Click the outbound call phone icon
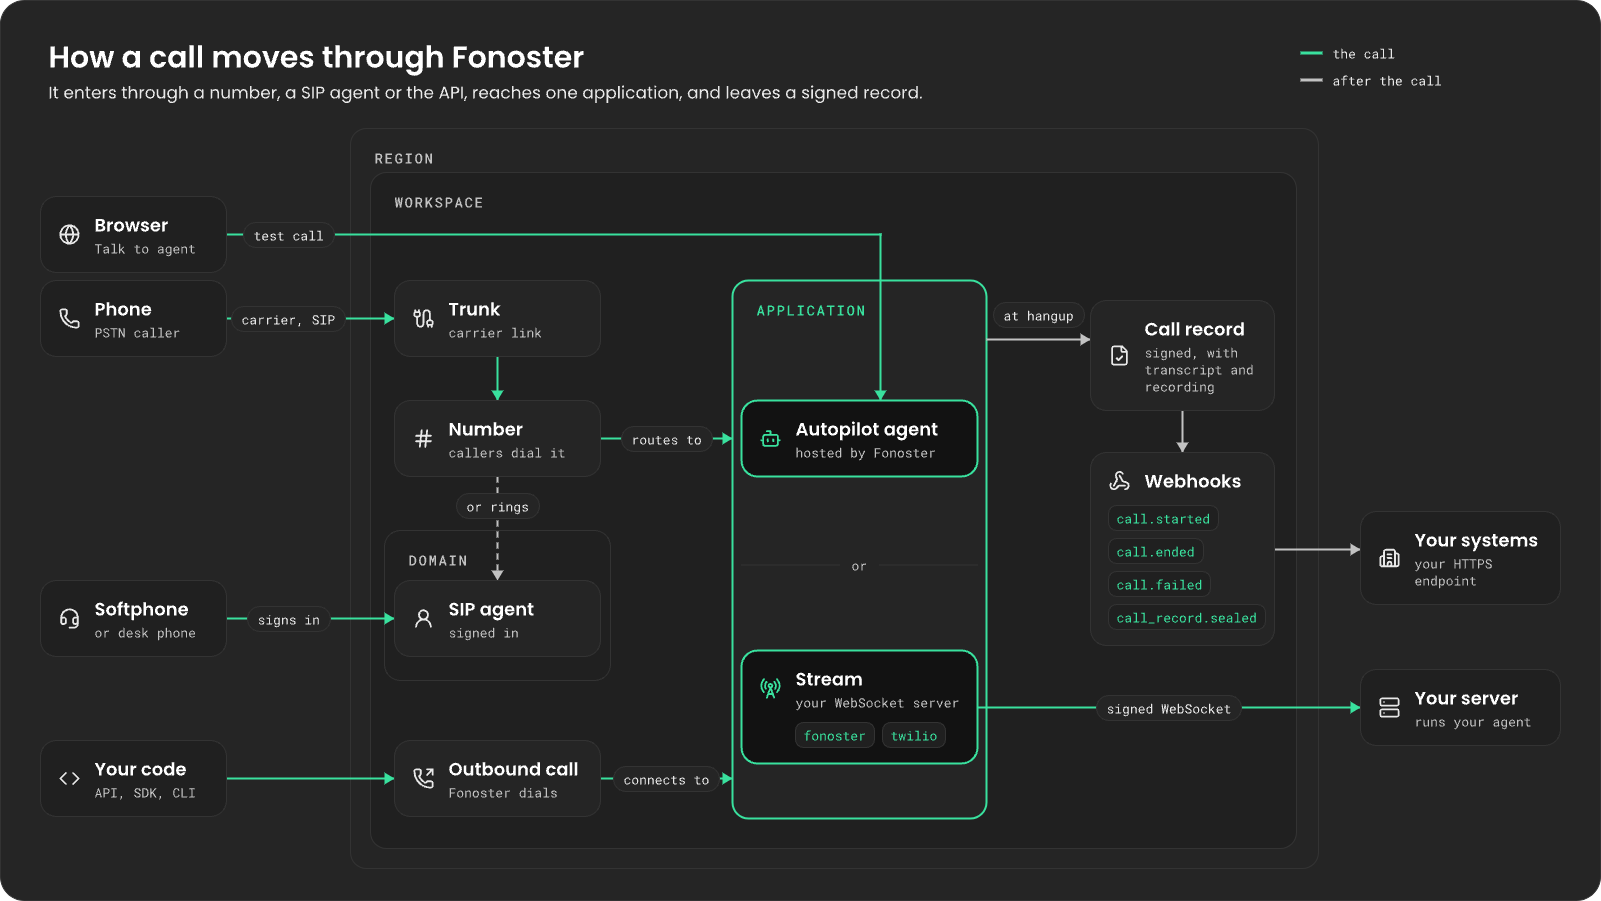Viewport: 1601px width, 901px height. tap(423, 778)
